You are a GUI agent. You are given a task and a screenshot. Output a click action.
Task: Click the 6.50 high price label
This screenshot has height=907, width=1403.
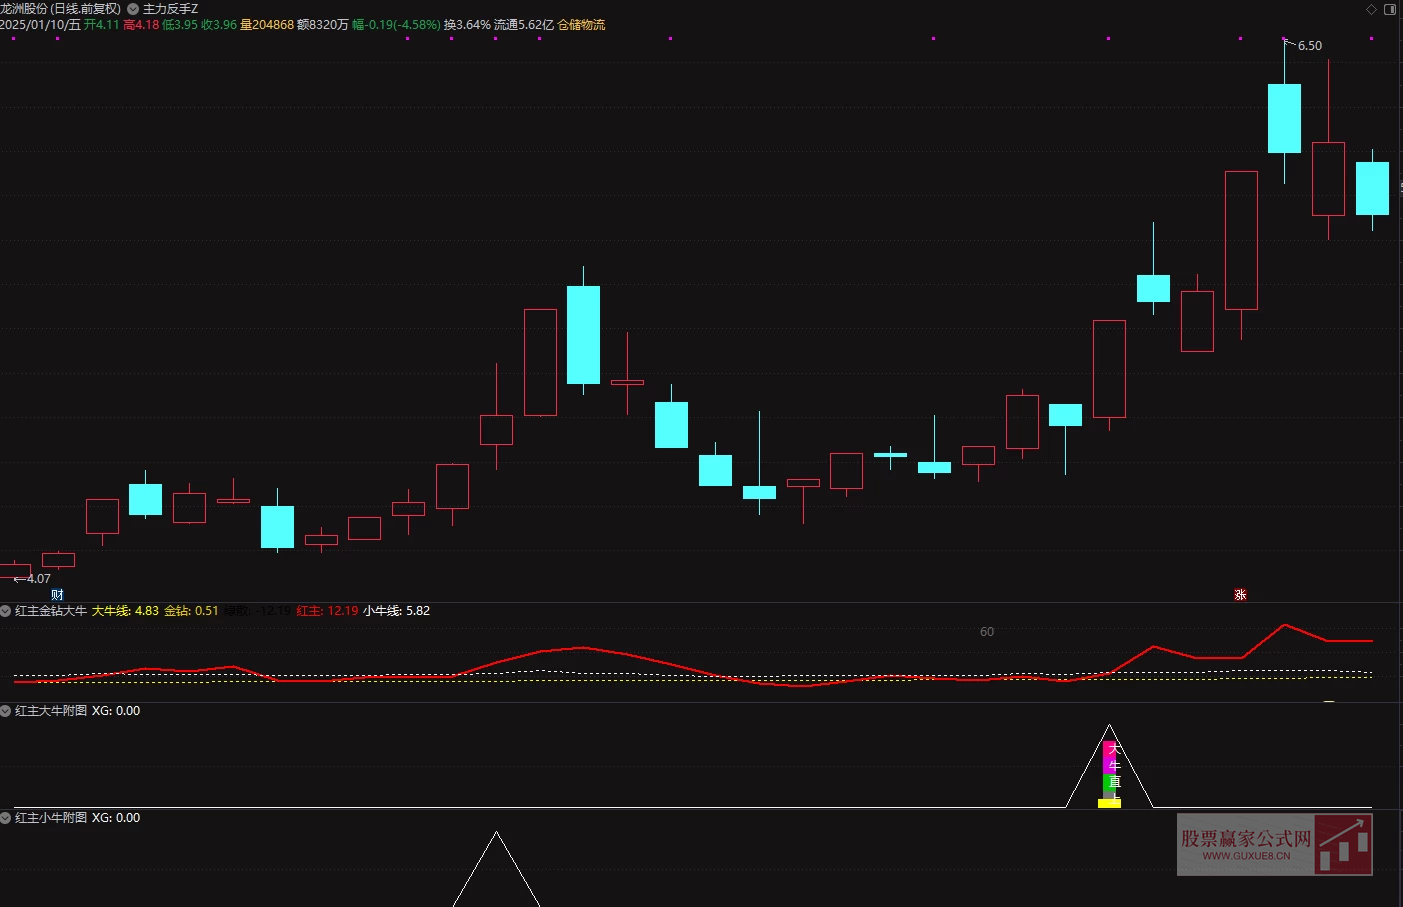[x=1309, y=46]
